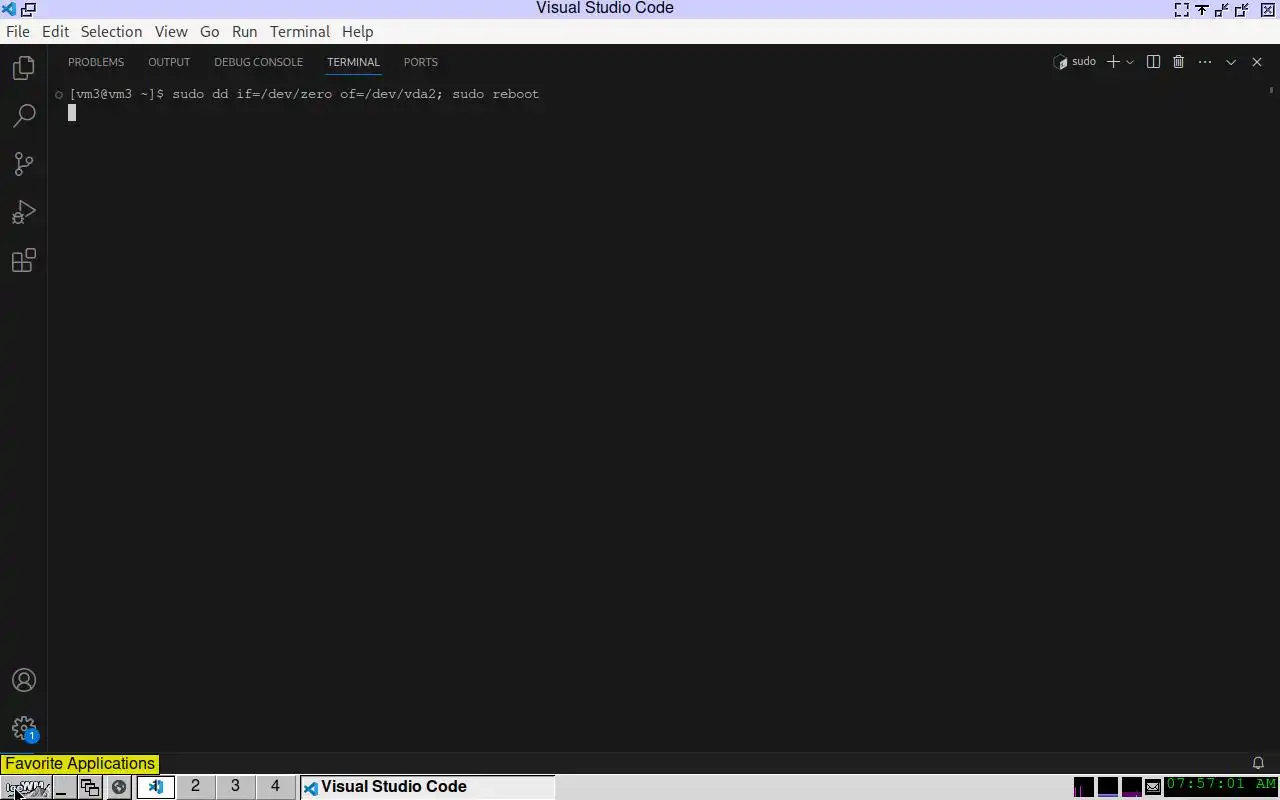Screen dimensions: 1280x800
Task: Open the Manage gear icon
Action: pyautogui.click(x=24, y=728)
